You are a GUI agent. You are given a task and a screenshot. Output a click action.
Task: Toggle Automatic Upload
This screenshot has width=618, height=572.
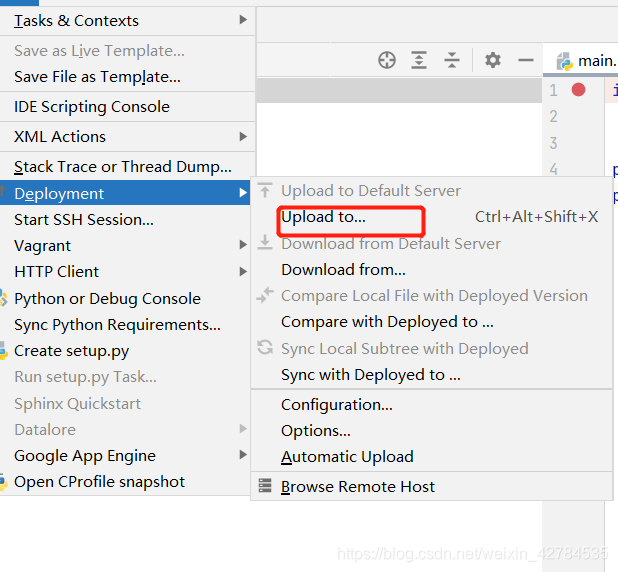[432, 457]
